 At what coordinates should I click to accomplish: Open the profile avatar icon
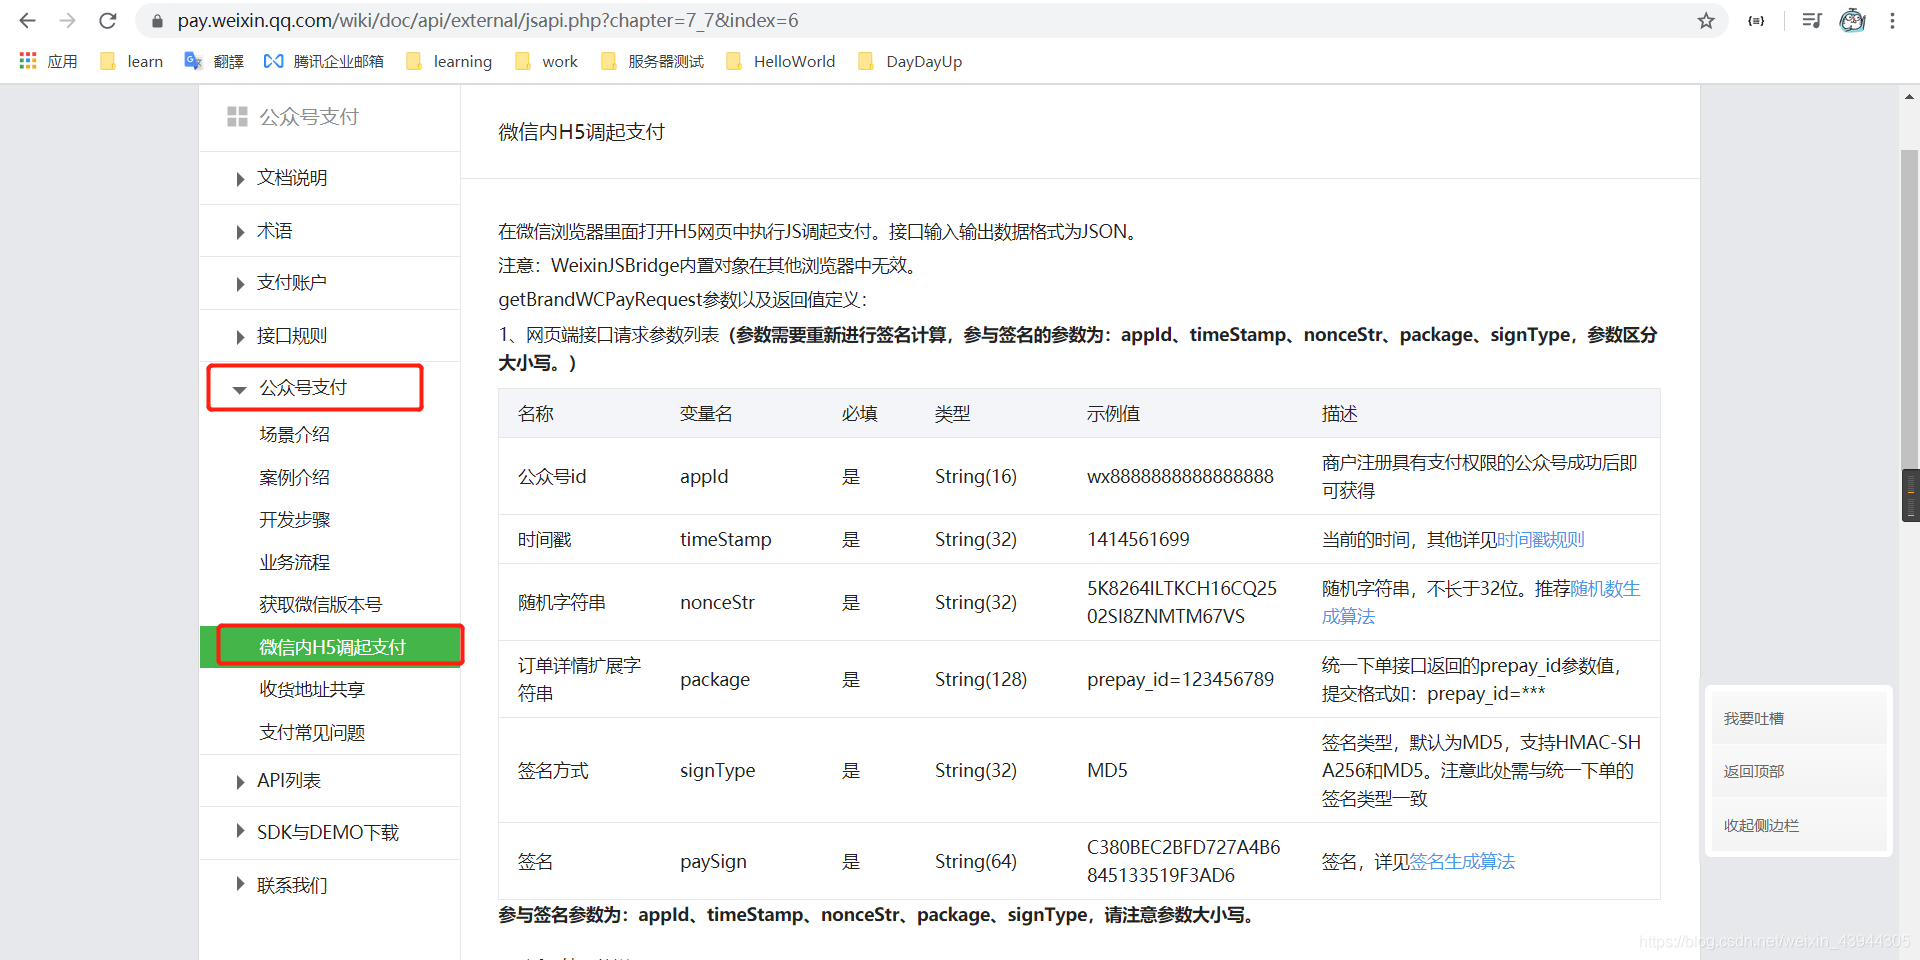tap(1852, 20)
